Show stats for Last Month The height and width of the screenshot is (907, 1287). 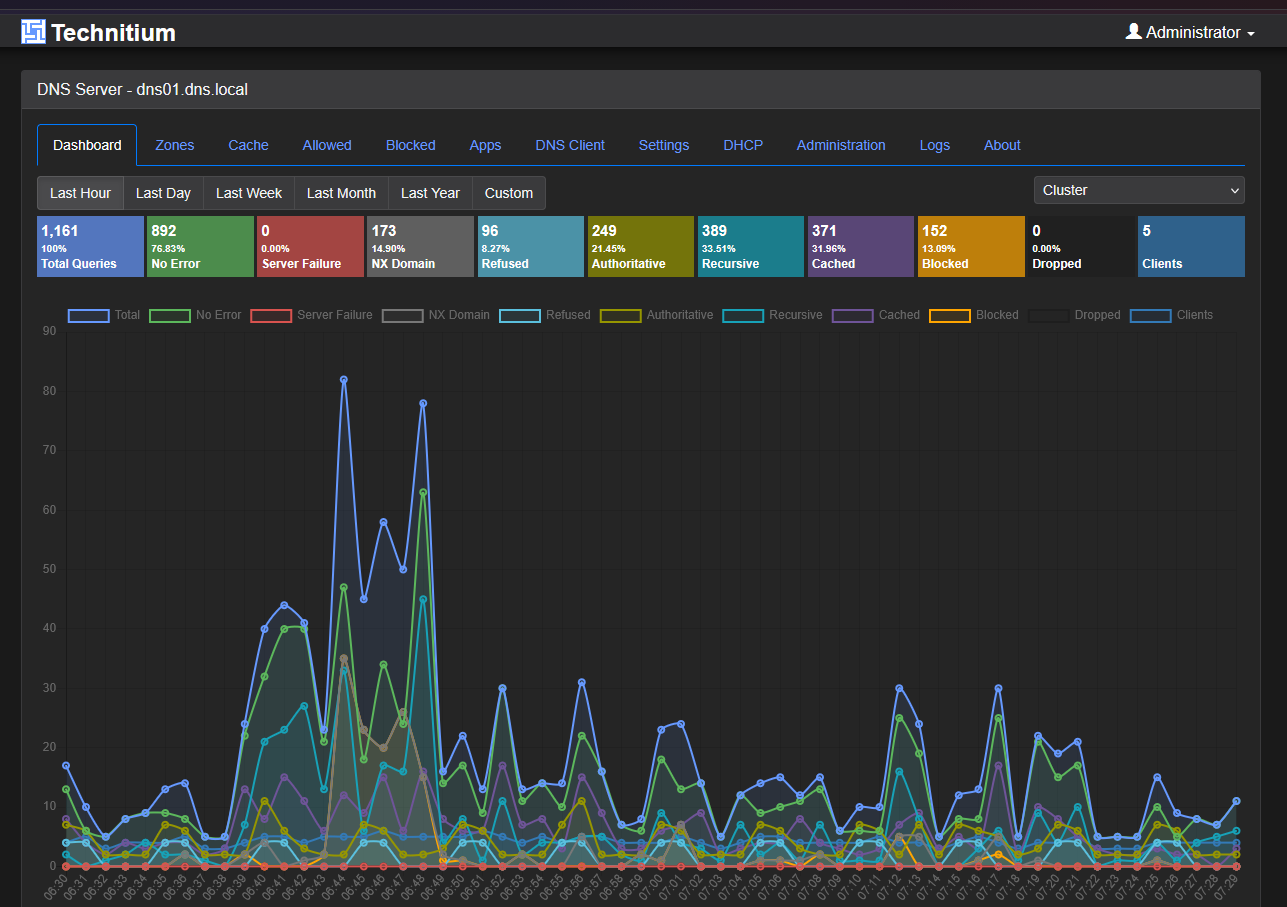point(341,193)
